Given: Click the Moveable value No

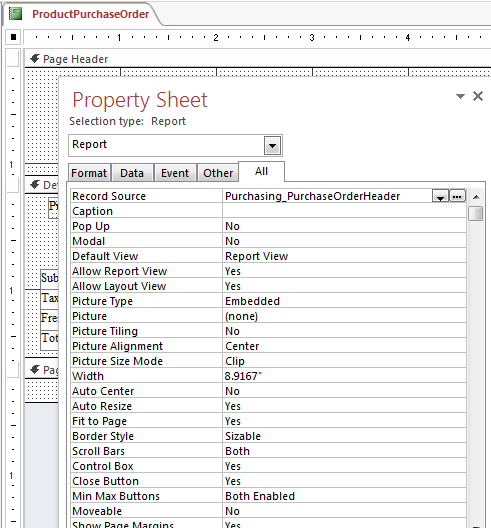Looking at the screenshot, I should click(x=232, y=511).
